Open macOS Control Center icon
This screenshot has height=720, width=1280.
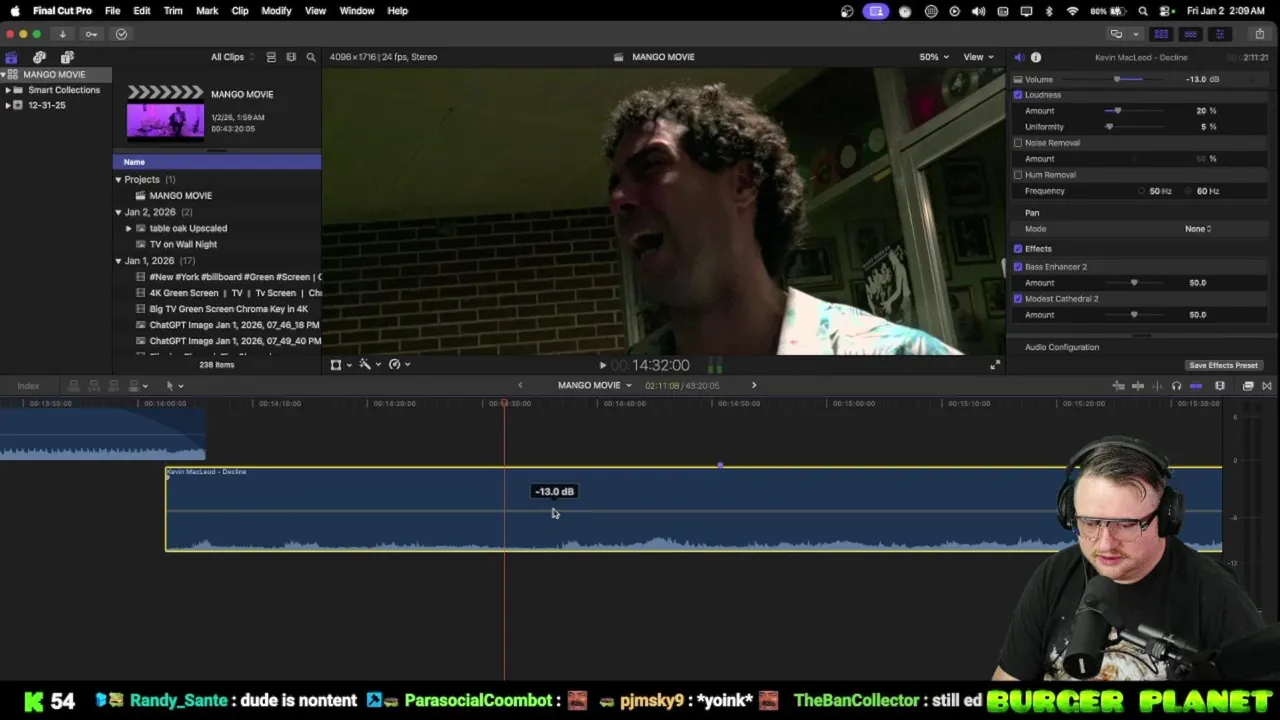(1167, 11)
